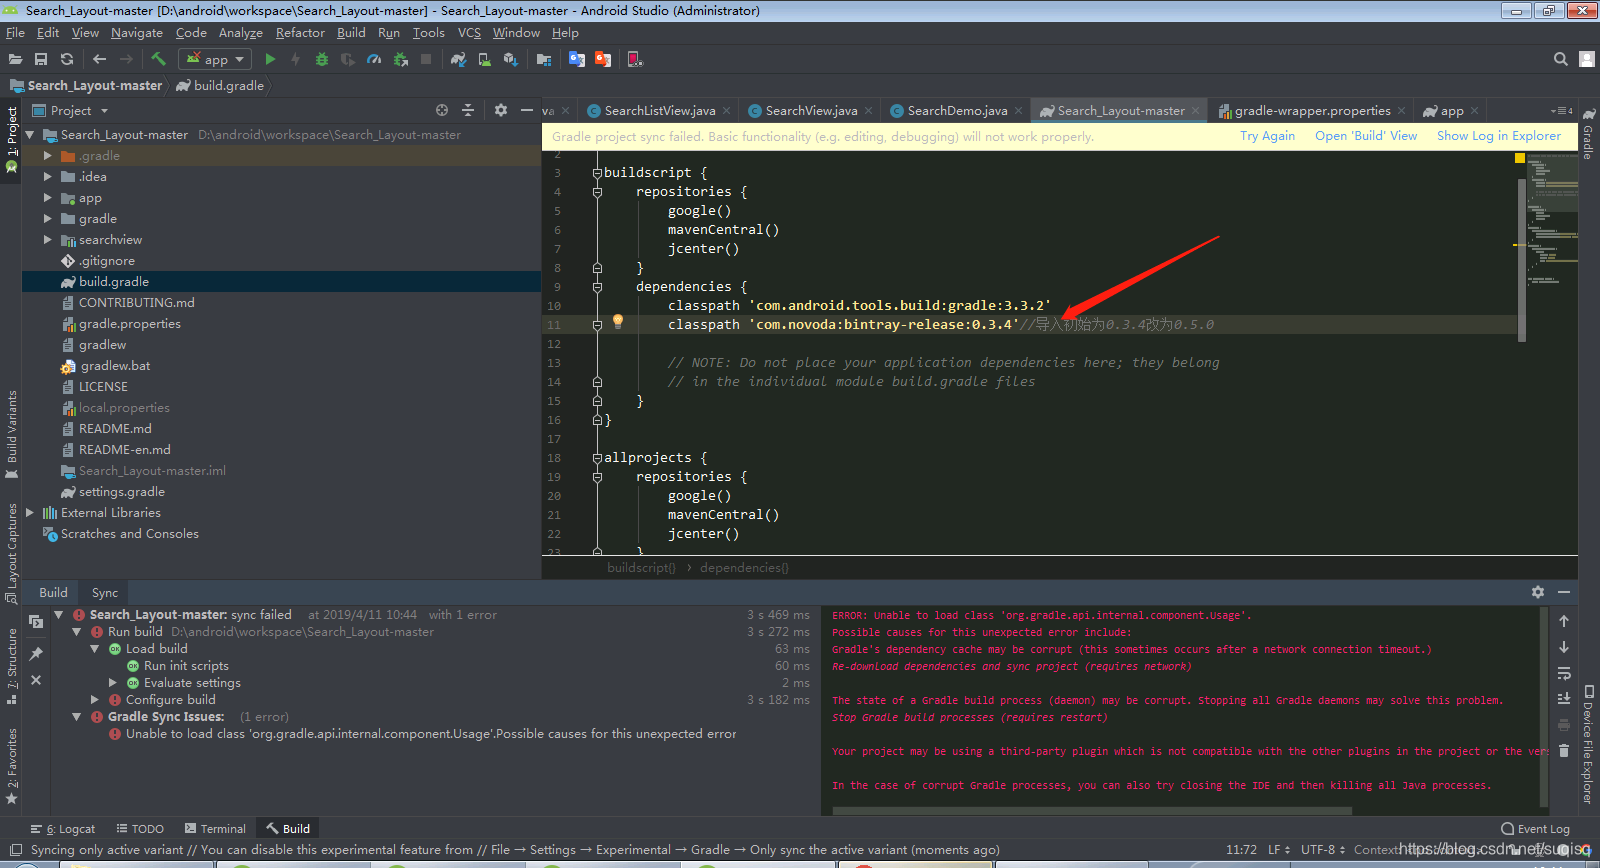
Task: Click the down arrow in error console
Action: 1564,647
